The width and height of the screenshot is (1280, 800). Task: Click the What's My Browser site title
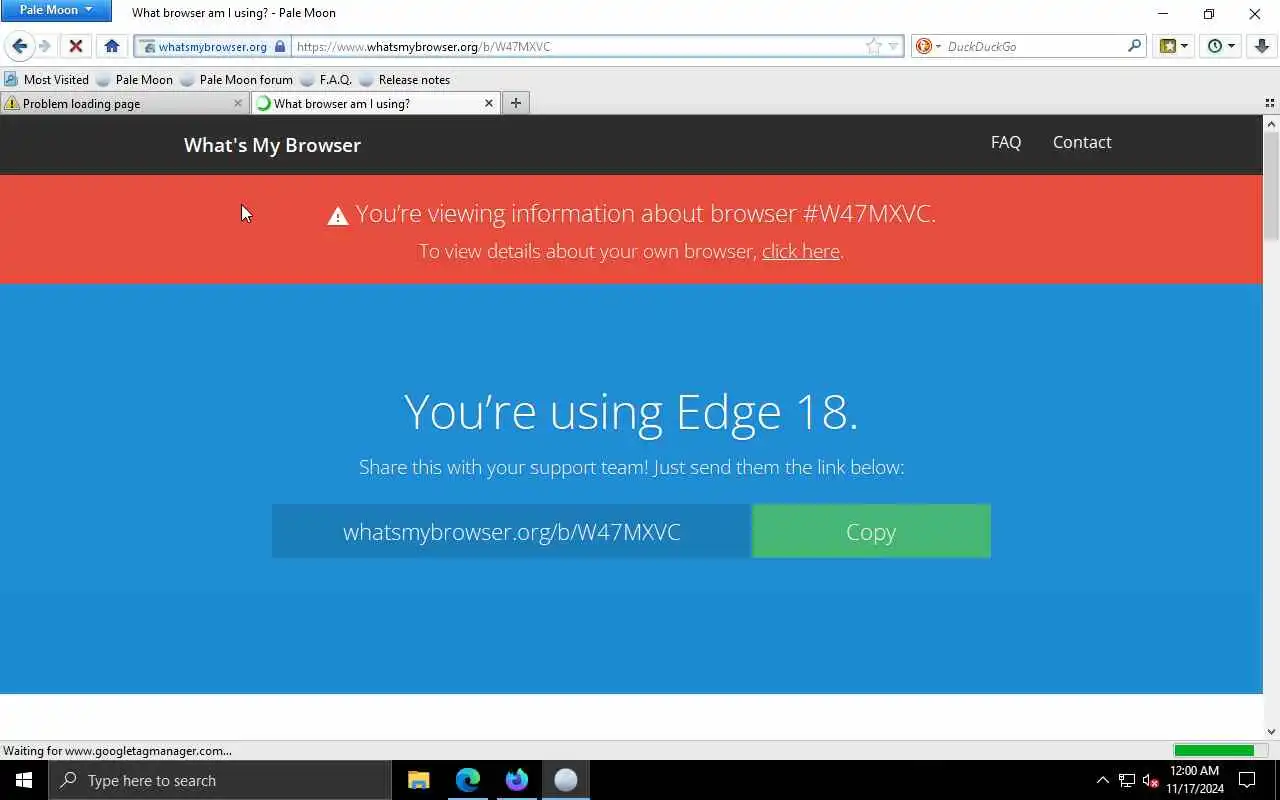click(x=272, y=145)
